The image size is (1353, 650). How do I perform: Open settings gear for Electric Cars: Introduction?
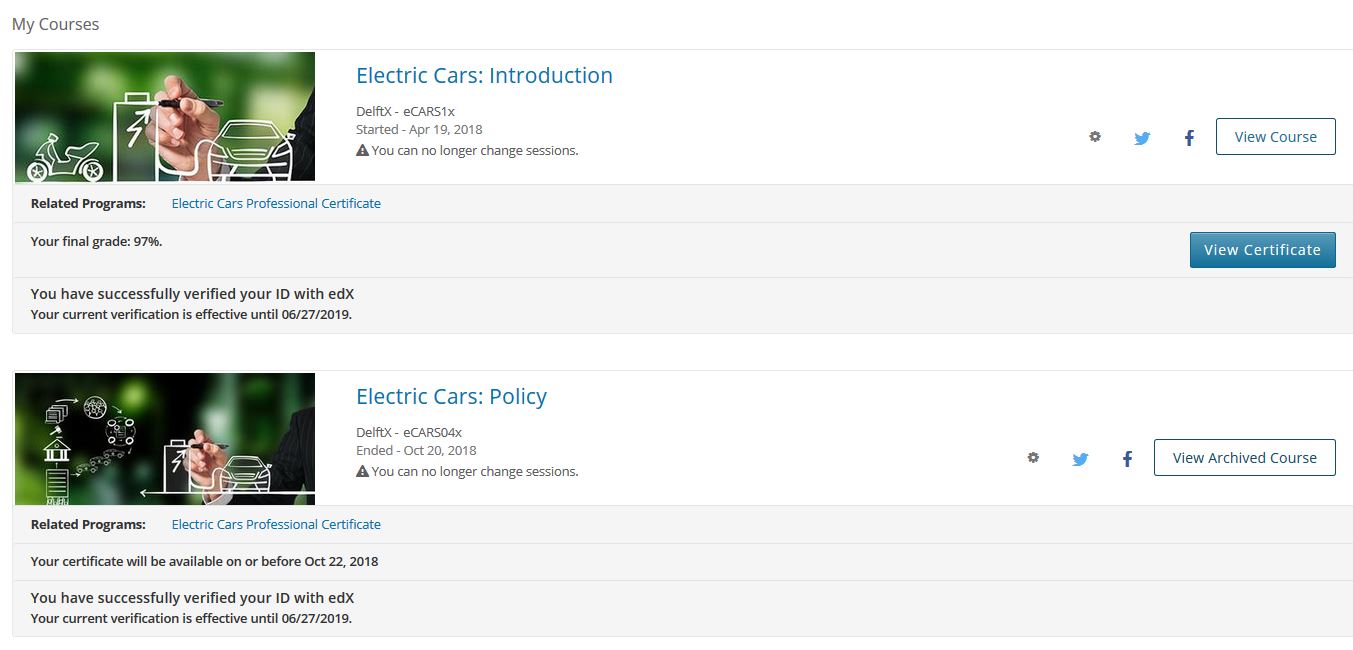point(1095,137)
